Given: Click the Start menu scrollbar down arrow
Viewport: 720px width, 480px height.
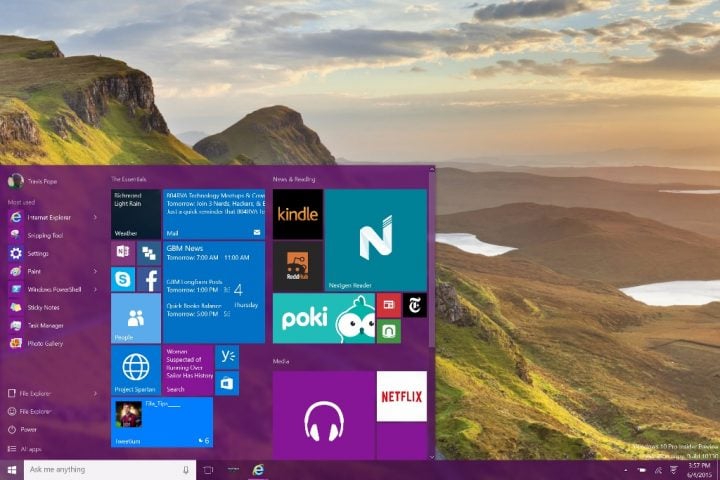Looking at the screenshot, I should click(432, 457).
